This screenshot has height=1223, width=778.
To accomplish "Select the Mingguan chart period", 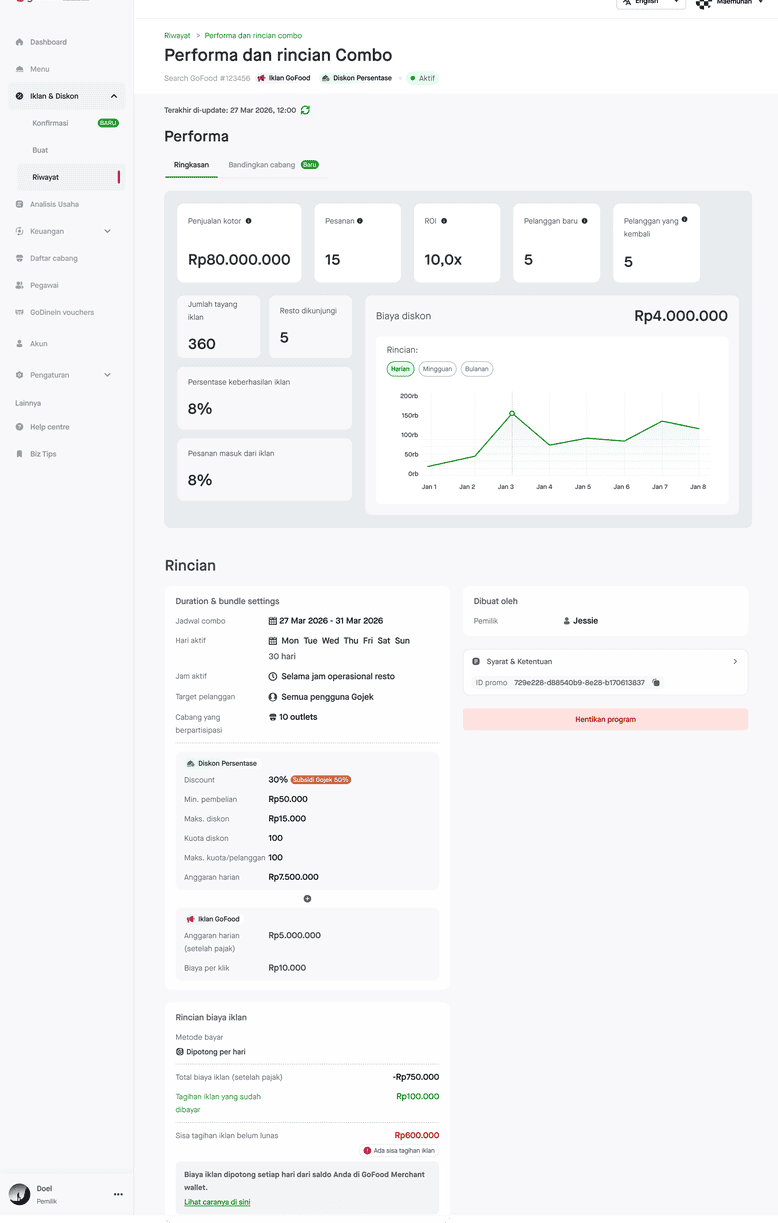I will [437, 369].
